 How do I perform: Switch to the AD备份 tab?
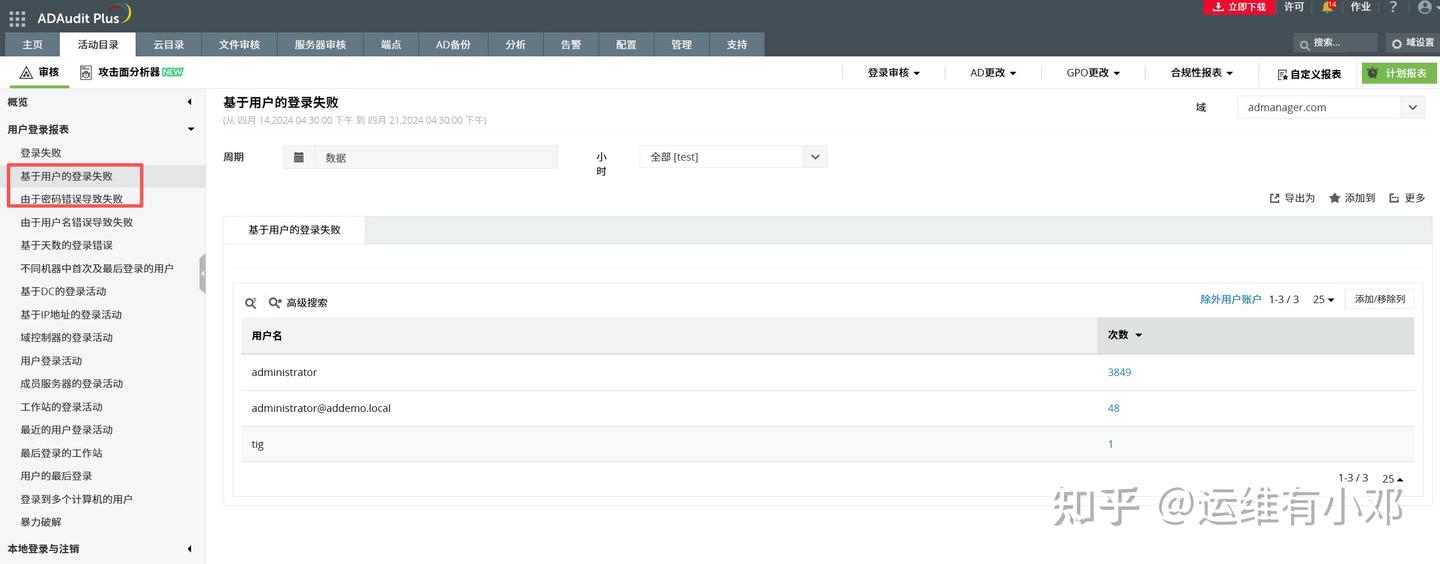pos(453,44)
